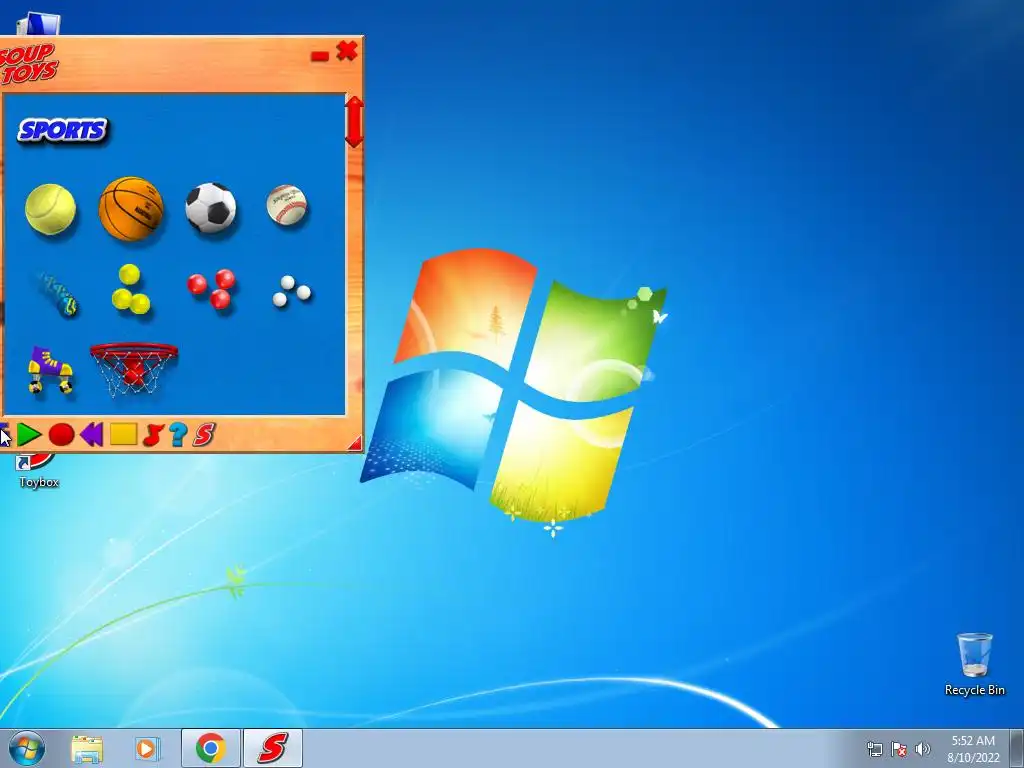Screen dimensions: 1024x768
Task: Minimize the Soup Toys toybox window
Action: point(320,56)
